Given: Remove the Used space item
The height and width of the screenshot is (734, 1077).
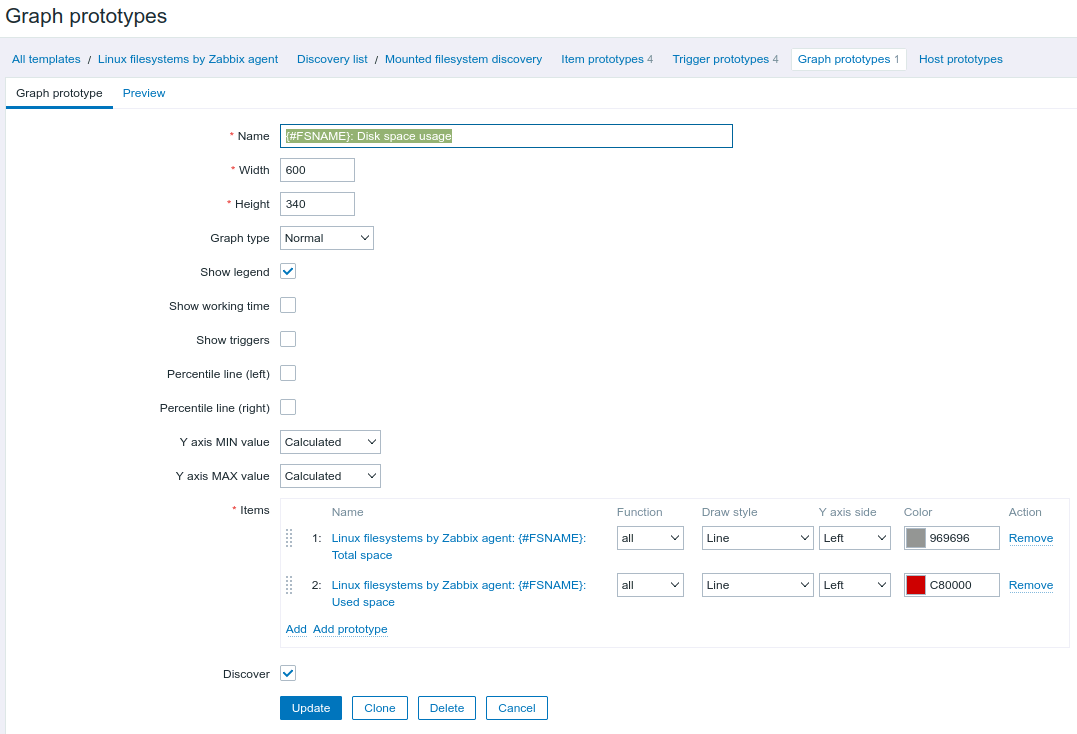Looking at the screenshot, I should (x=1030, y=585).
